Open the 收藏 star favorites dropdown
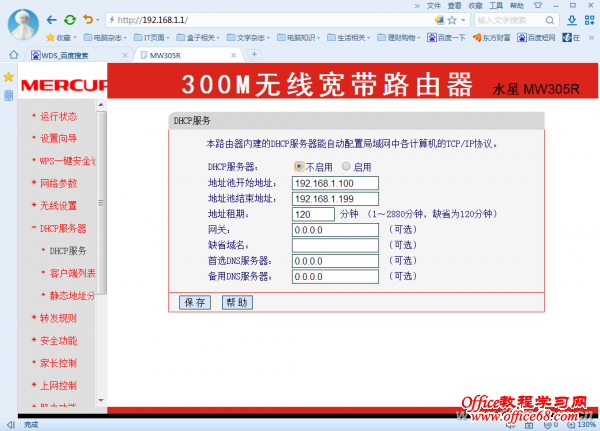 click(x=61, y=38)
